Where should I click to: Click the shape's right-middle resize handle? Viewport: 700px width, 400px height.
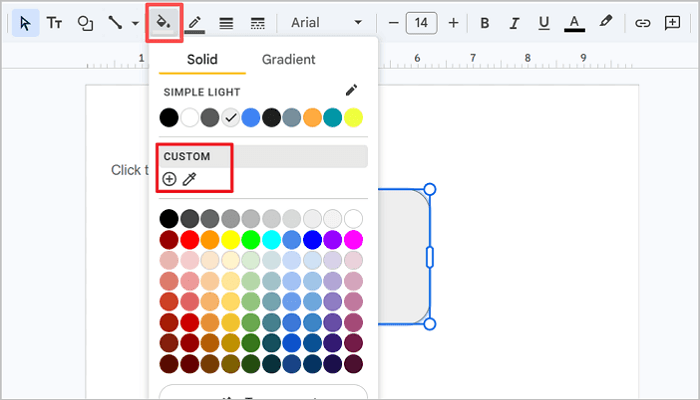(x=429, y=257)
